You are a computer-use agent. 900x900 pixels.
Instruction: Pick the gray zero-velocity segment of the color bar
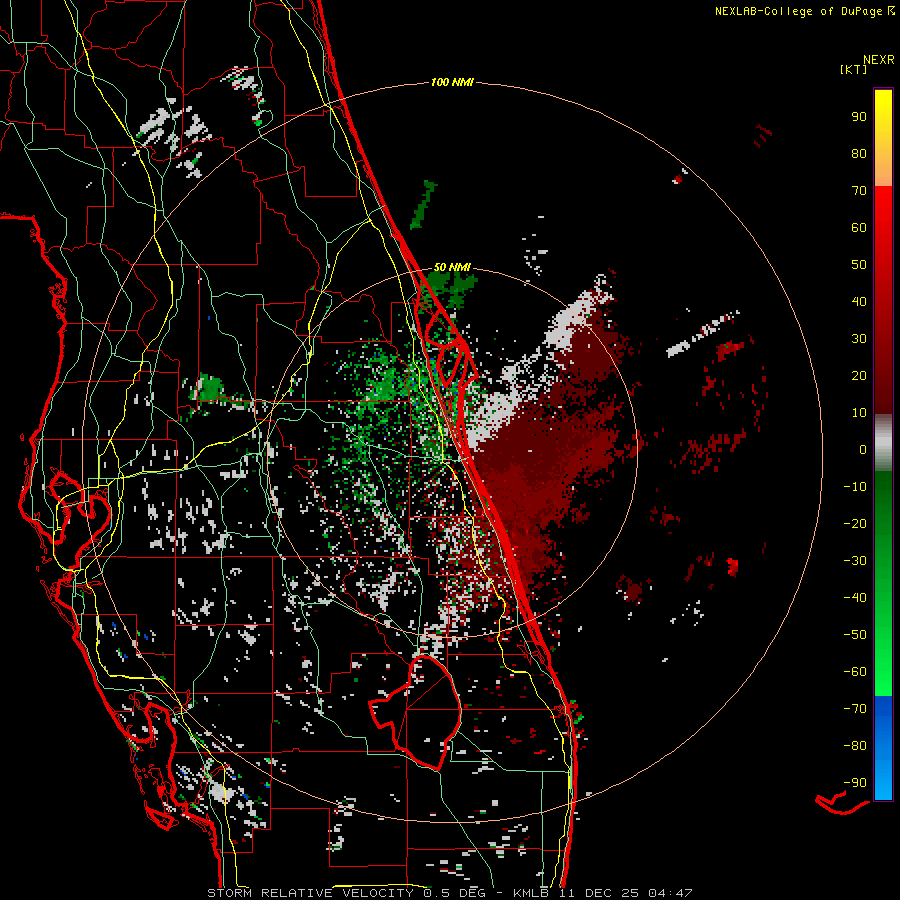pyautogui.click(x=883, y=443)
